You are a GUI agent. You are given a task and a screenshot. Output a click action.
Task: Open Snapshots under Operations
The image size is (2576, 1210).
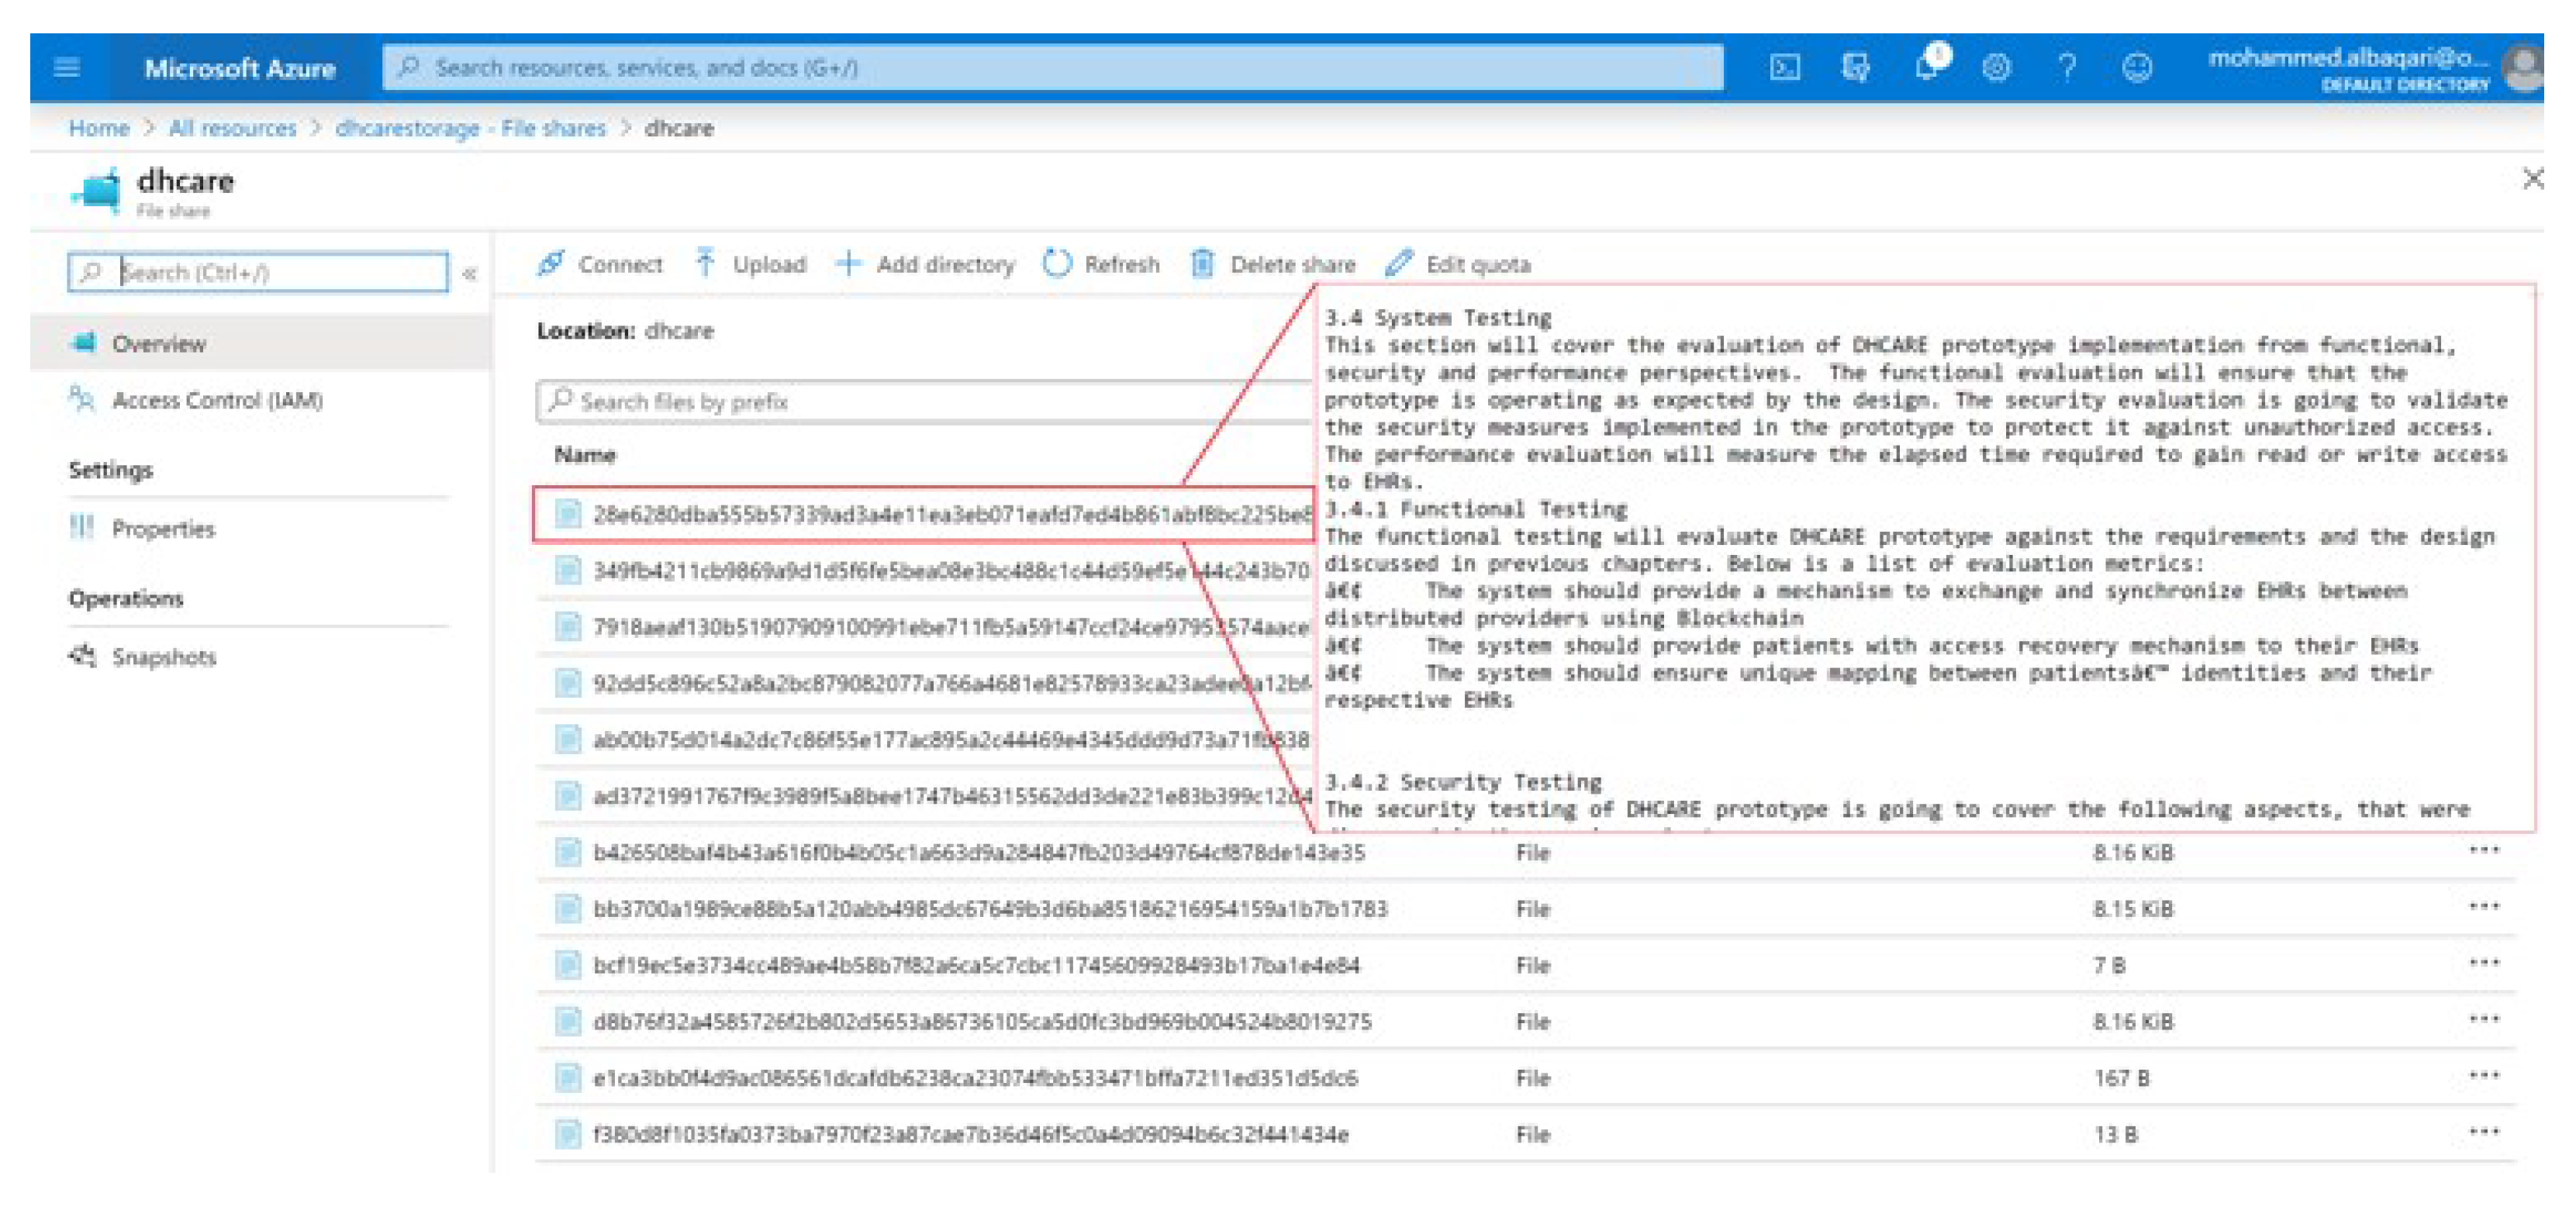[x=163, y=657]
